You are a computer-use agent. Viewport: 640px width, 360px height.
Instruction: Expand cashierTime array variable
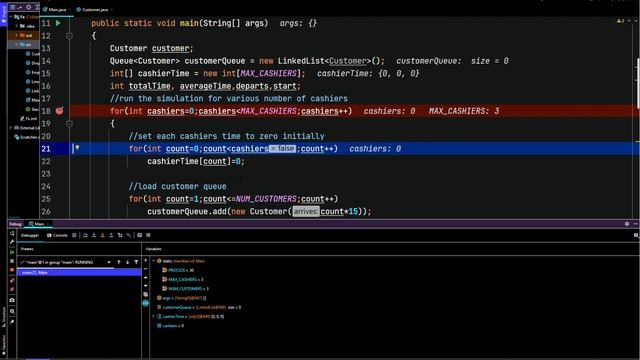click(154, 316)
